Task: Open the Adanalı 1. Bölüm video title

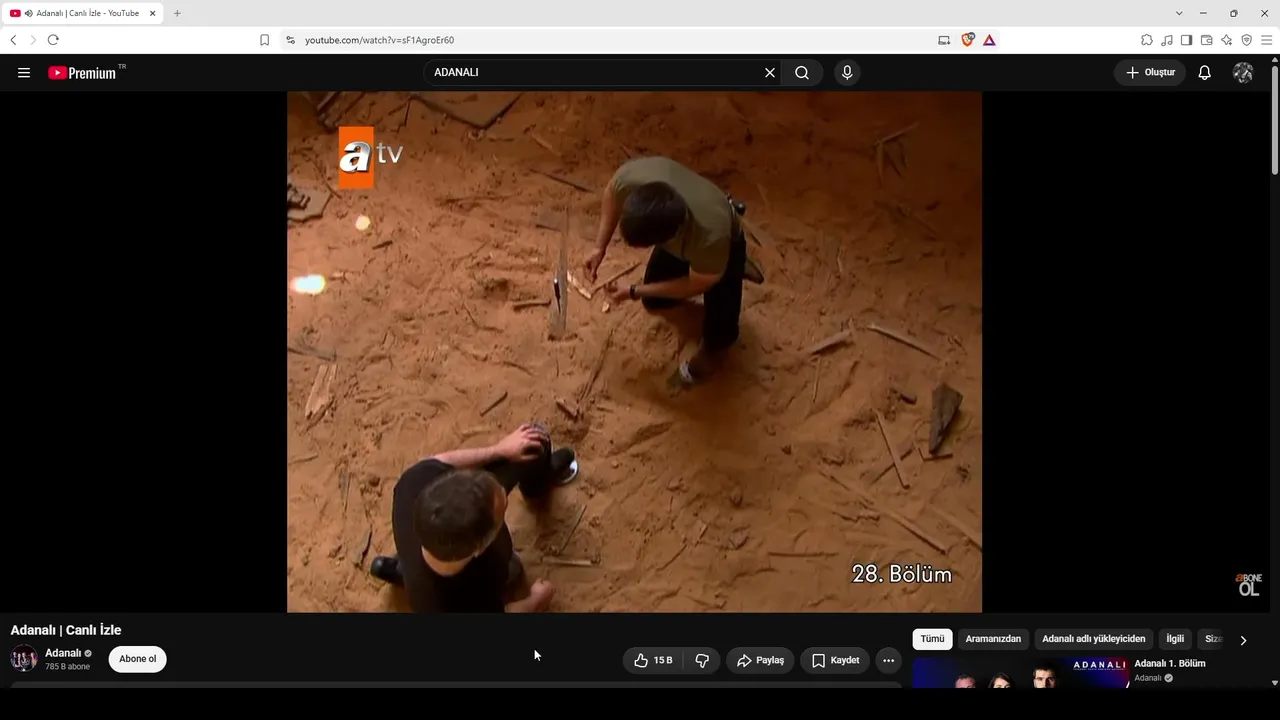Action: (x=1170, y=664)
